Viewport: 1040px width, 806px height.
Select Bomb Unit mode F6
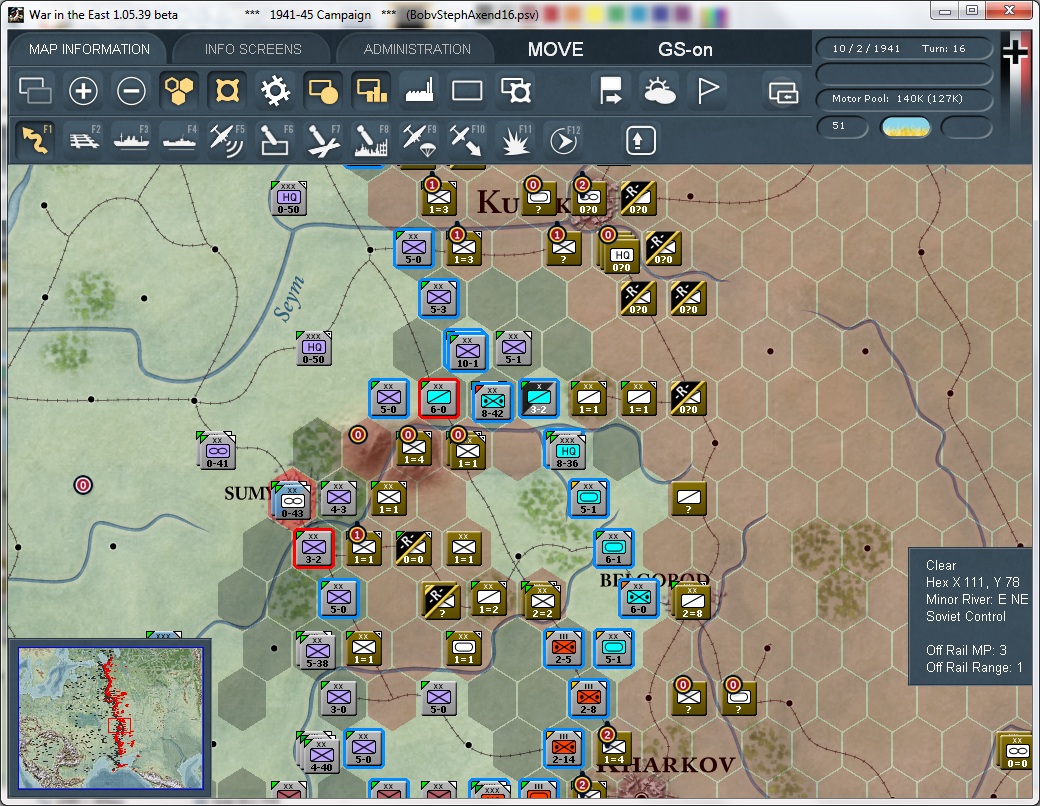click(x=275, y=139)
